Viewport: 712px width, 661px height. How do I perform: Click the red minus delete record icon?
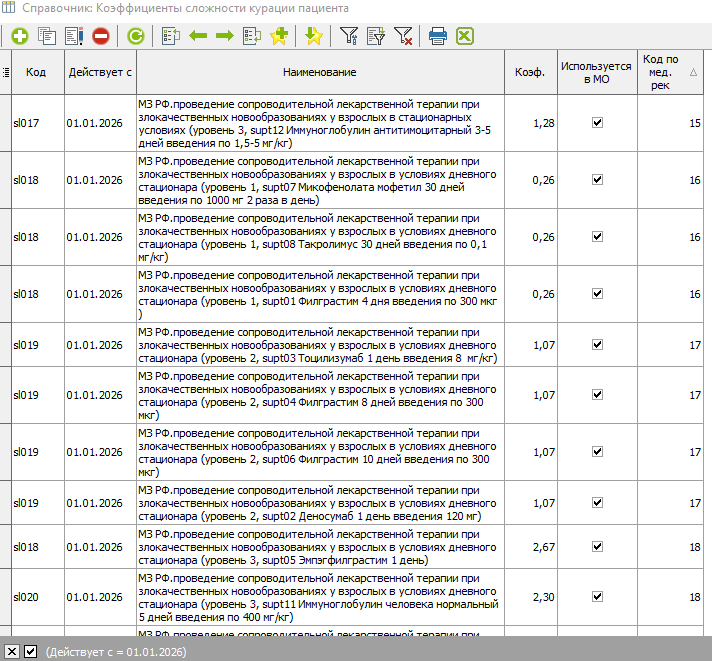pyautogui.click(x=101, y=36)
